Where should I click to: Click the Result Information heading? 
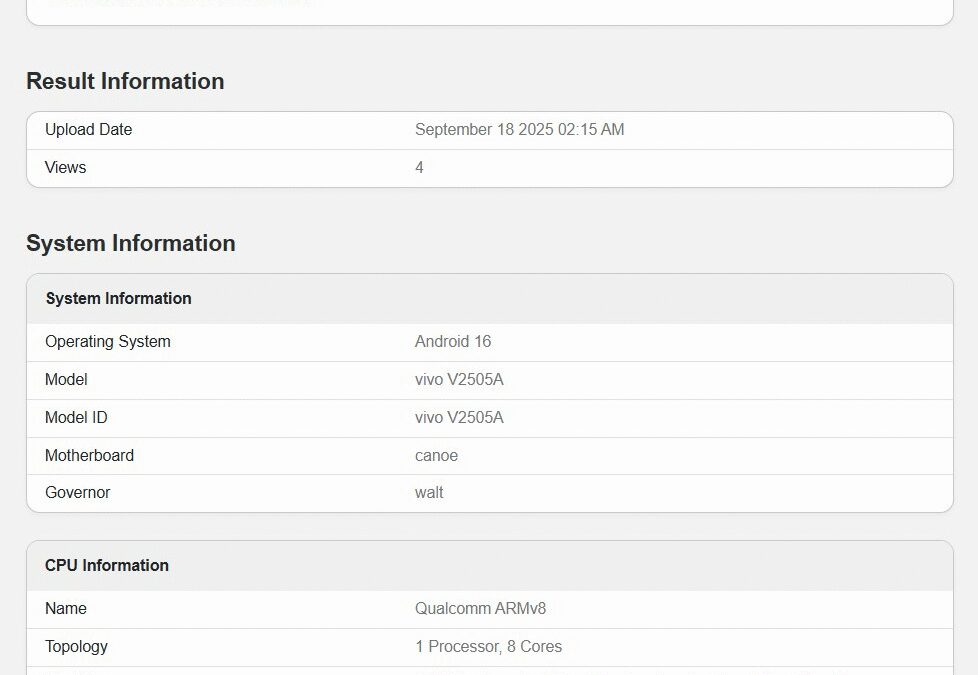coord(125,82)
